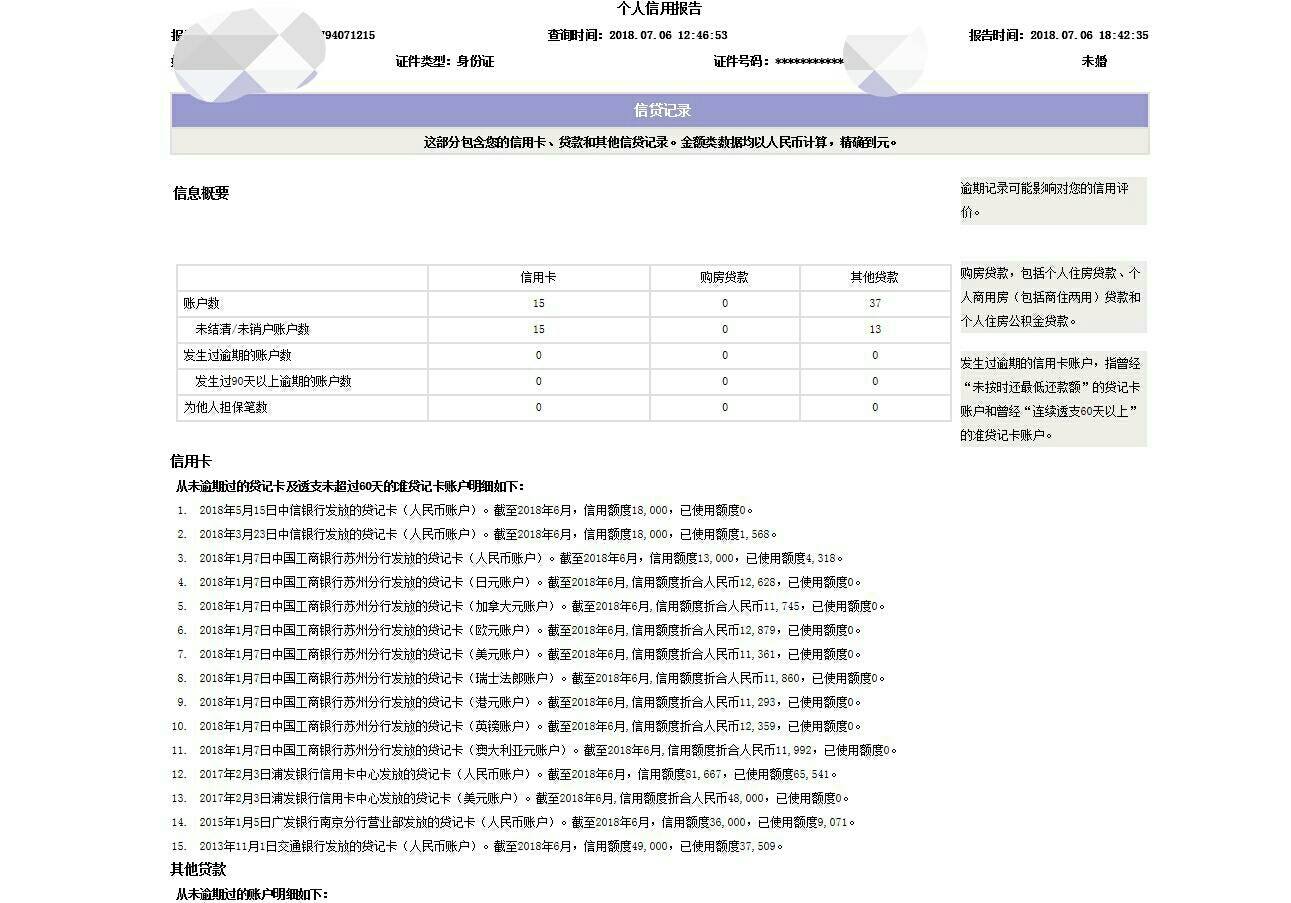This screenshot has width=1291, height=903.
Task: Click the 账户数 row label
Action: tap(201, 304)
